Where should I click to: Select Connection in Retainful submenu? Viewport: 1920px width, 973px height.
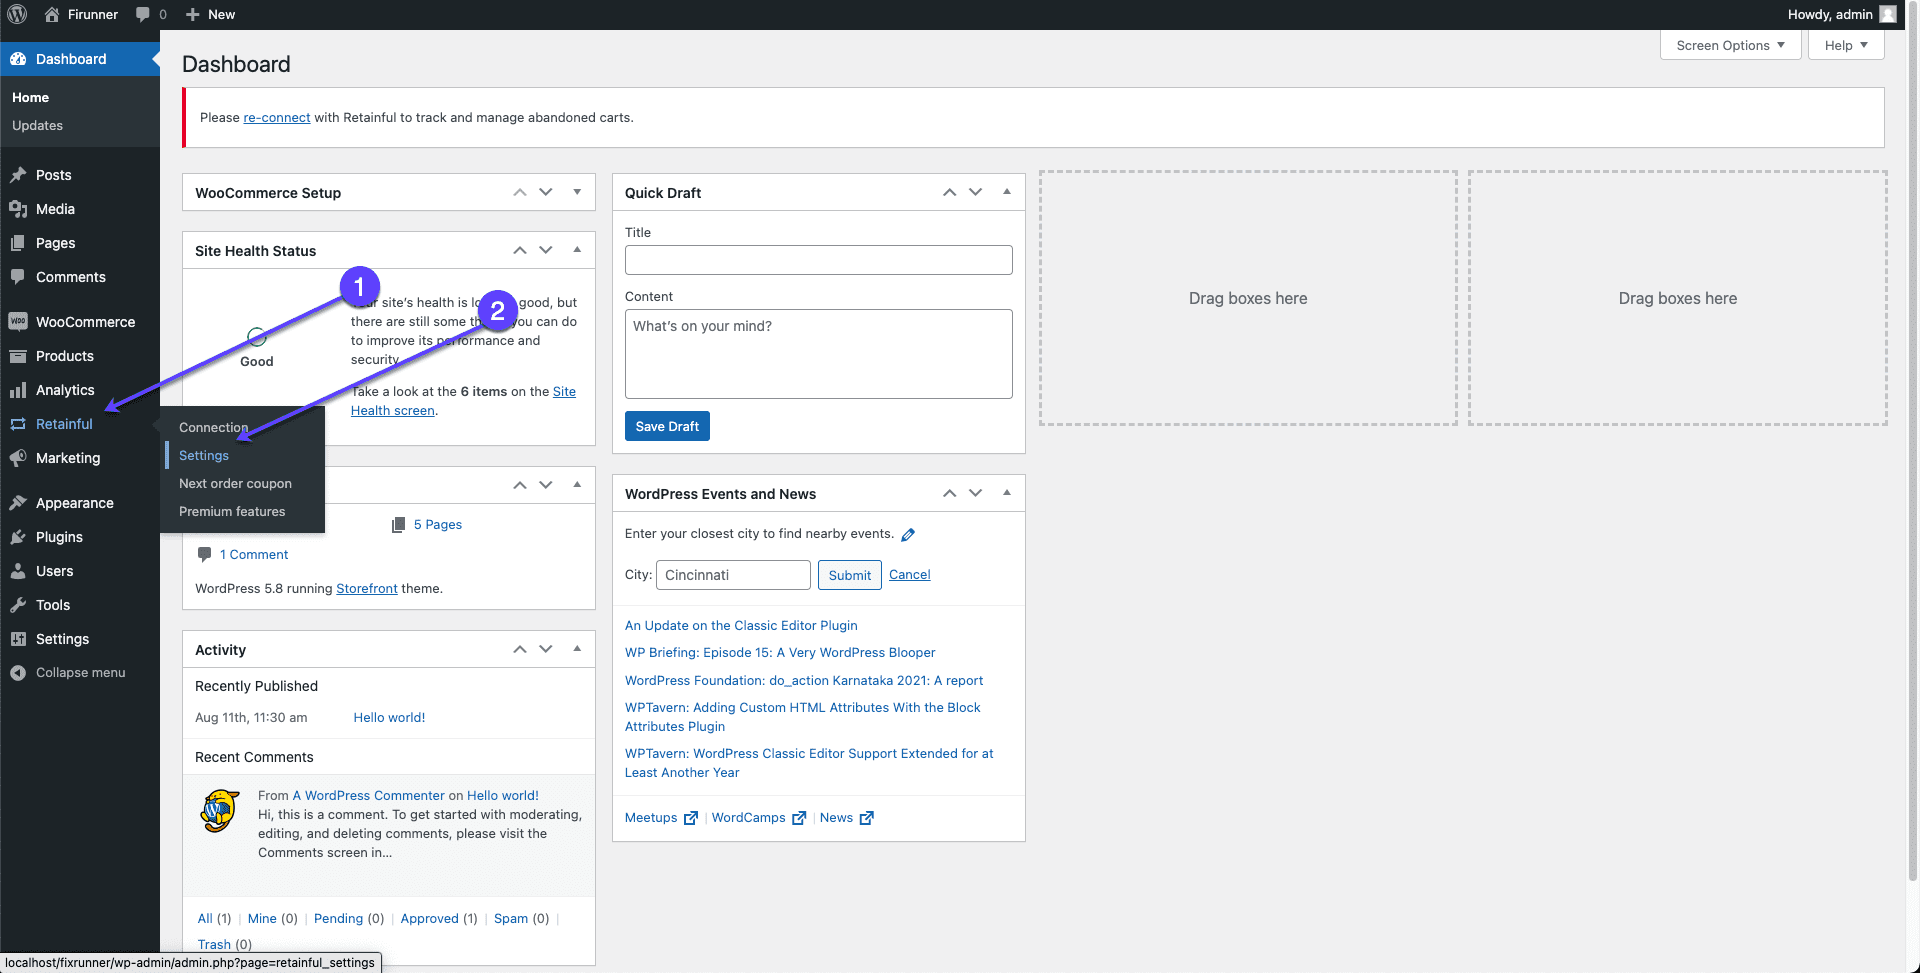[x=213, y=427]
